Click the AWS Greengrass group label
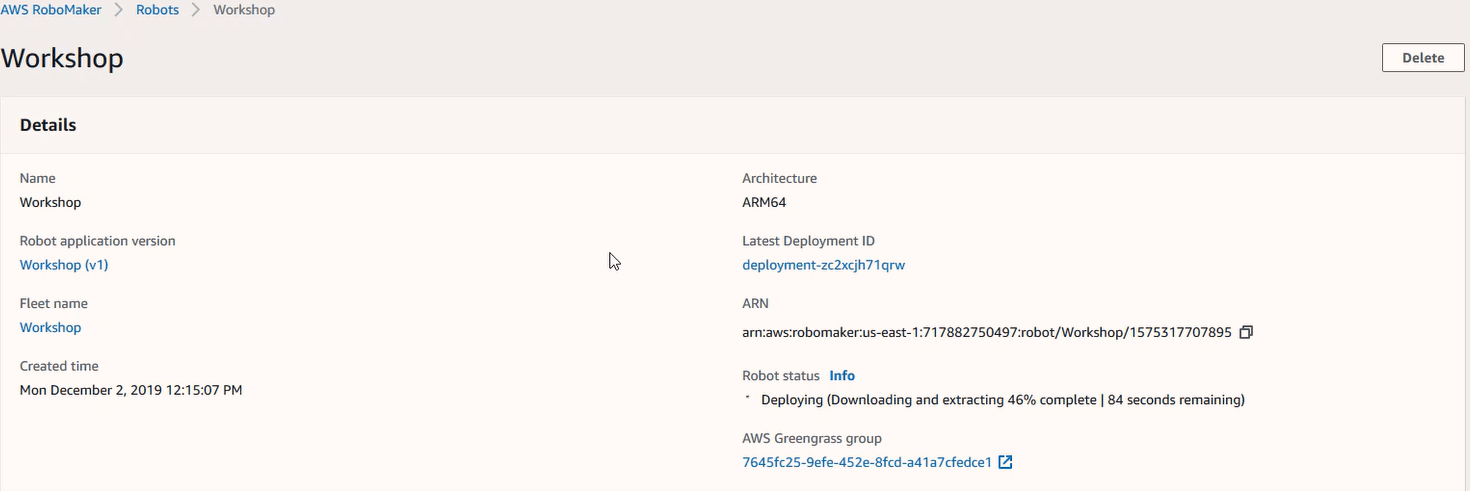This screenshot has width=1470, height=491. 812,438
